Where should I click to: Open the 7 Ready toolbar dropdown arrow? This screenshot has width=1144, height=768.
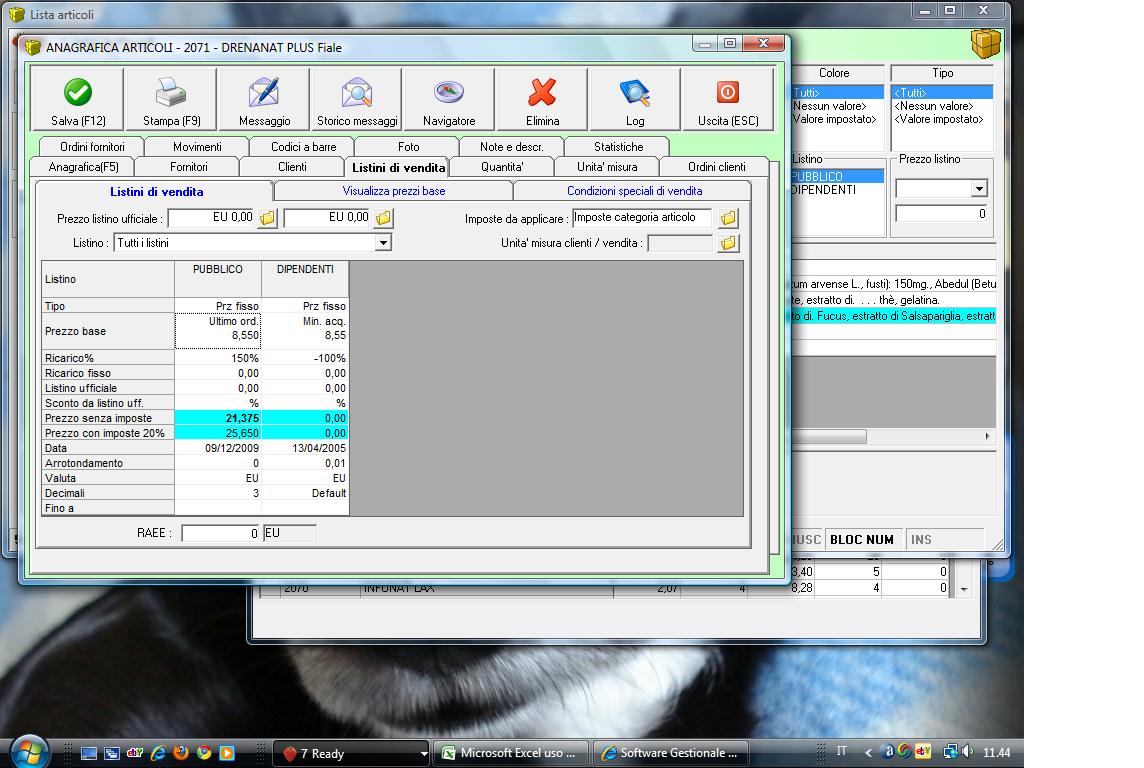pos(423,753)
